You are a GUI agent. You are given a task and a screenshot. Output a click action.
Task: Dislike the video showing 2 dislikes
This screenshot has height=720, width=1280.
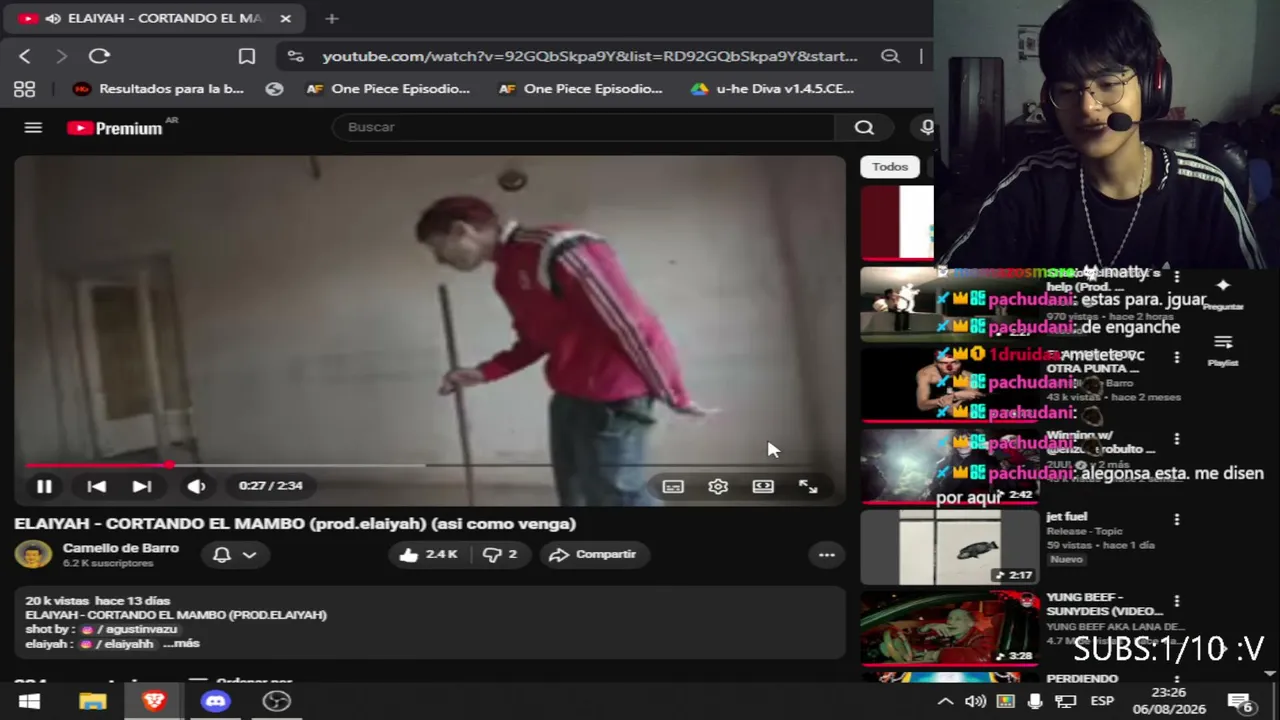(500, 554)
